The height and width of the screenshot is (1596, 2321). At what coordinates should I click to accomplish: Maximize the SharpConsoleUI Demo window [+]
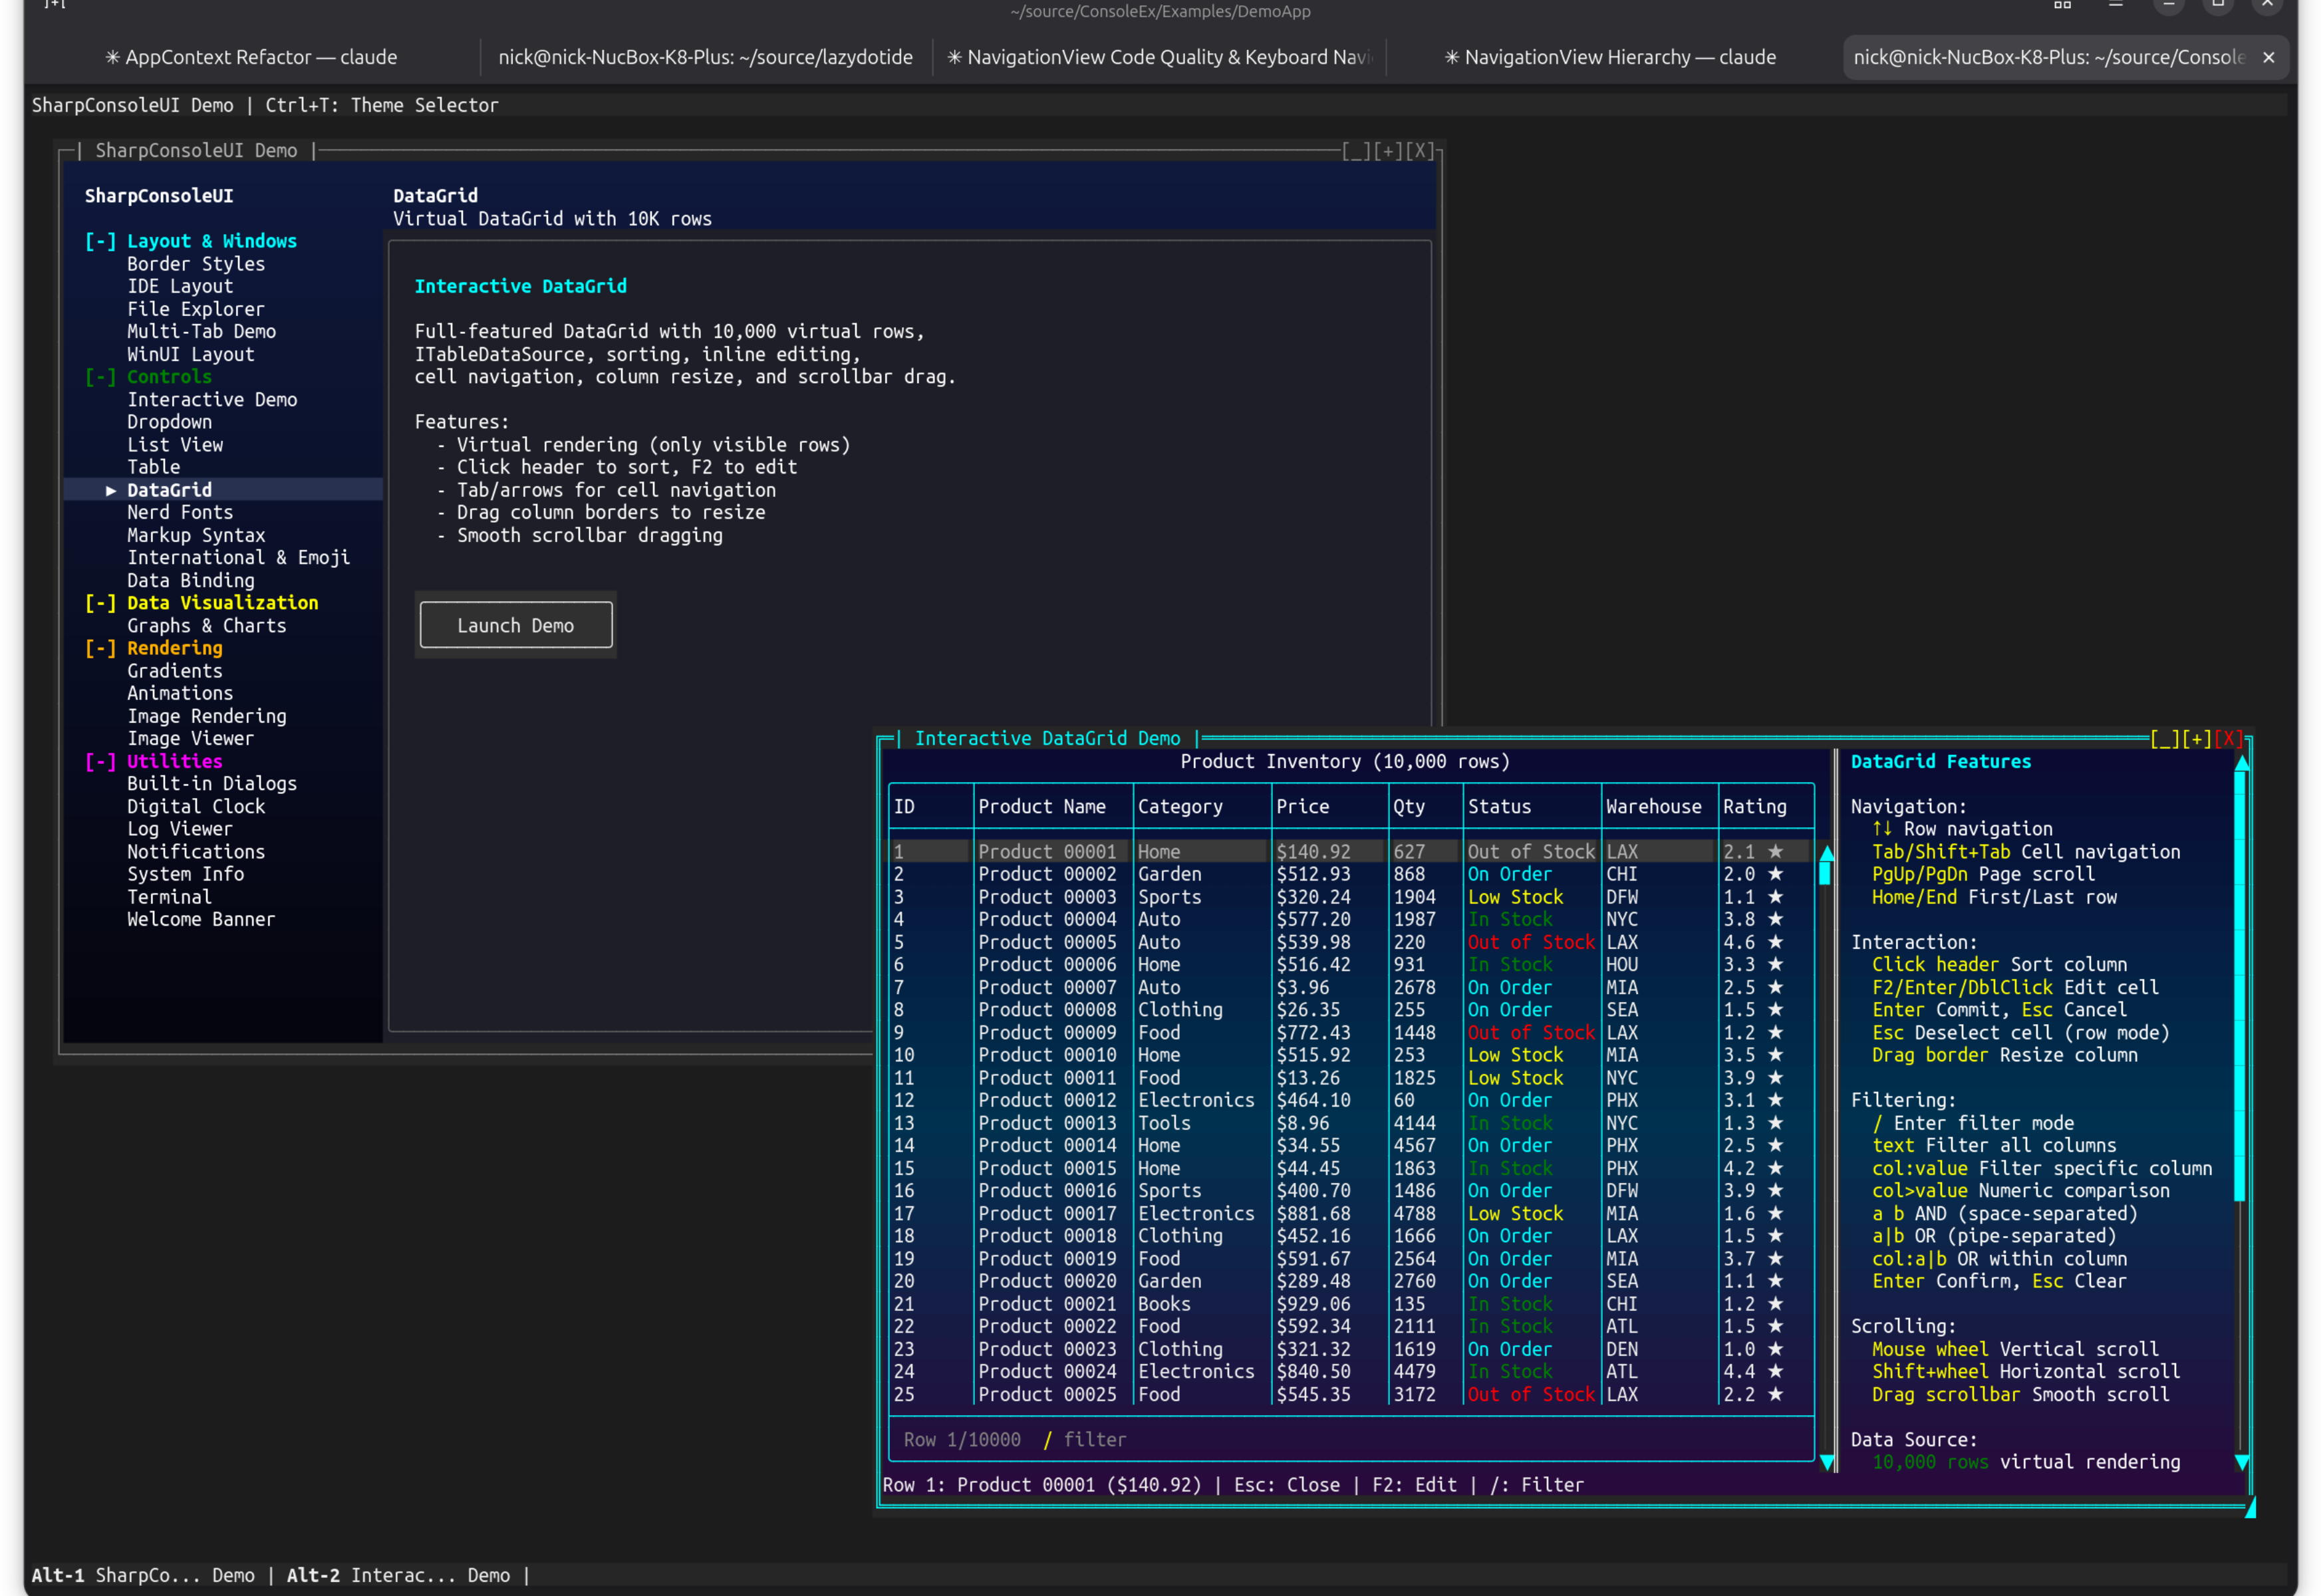coord(1388,151)
